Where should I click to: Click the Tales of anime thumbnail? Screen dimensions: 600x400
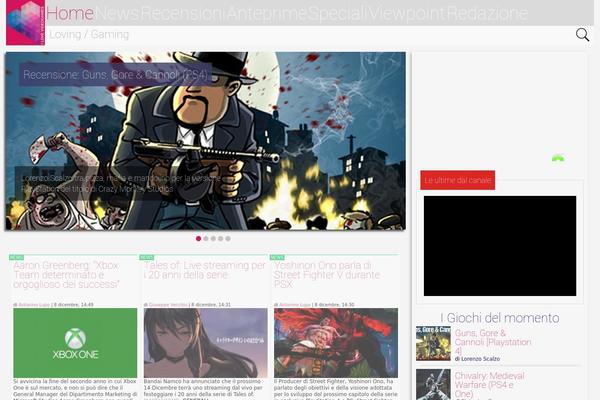point(205,343)
